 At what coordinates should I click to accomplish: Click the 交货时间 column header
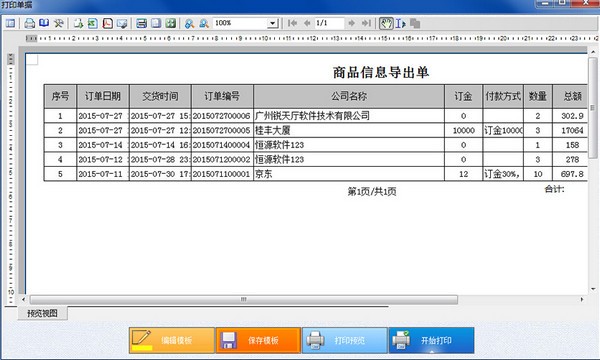click(160, 96)
